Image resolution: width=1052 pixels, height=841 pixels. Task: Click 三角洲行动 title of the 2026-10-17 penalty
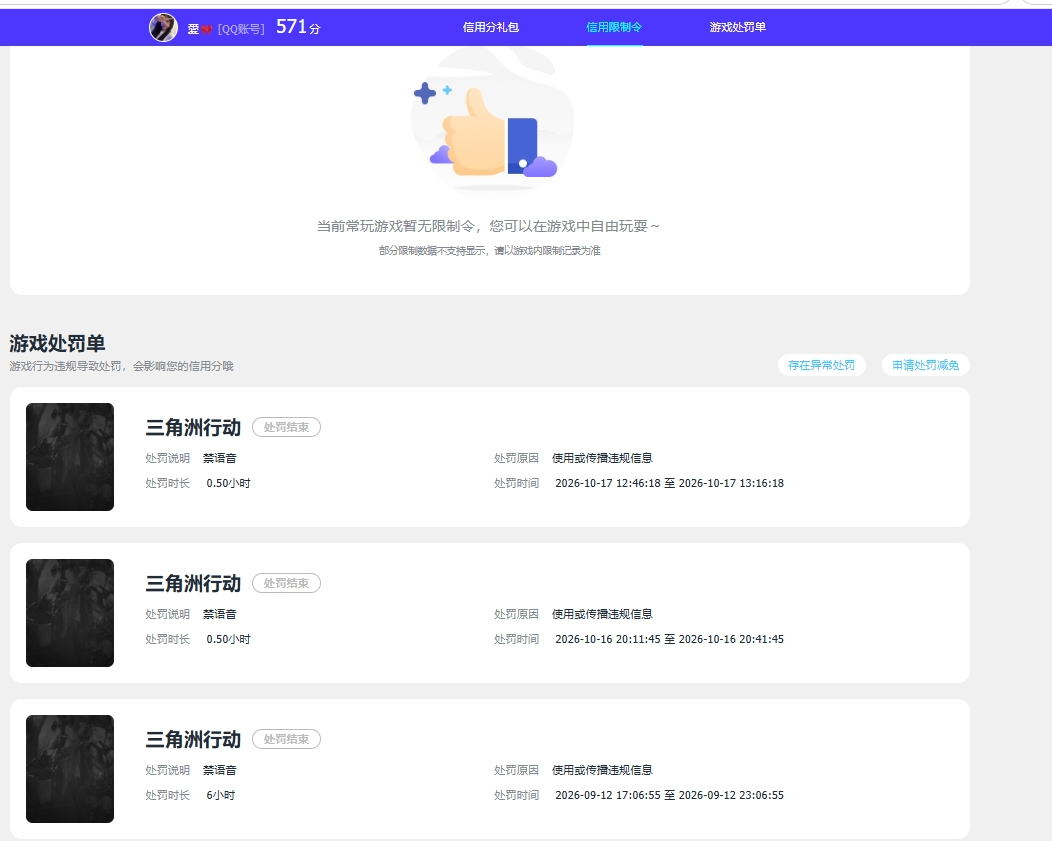[x=193, y=427]
